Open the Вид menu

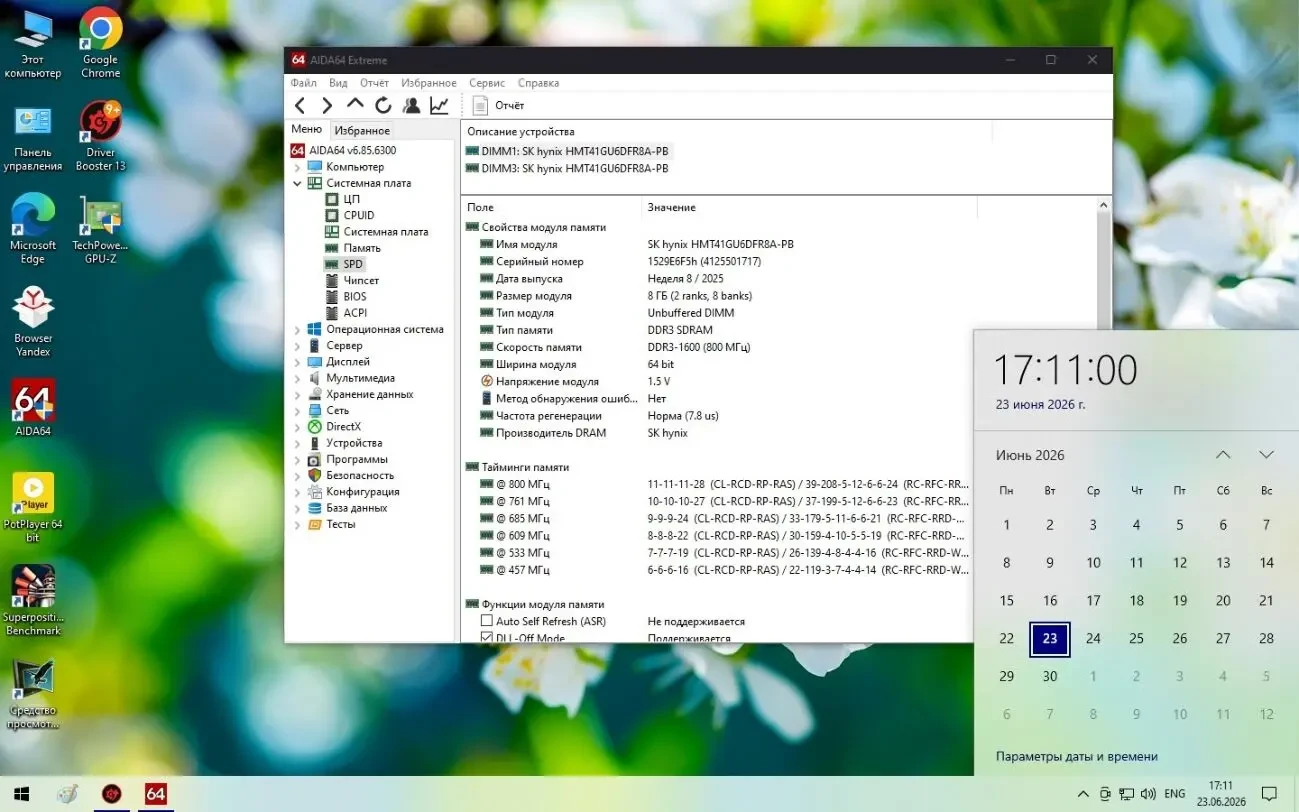click(x=338, y=83)
